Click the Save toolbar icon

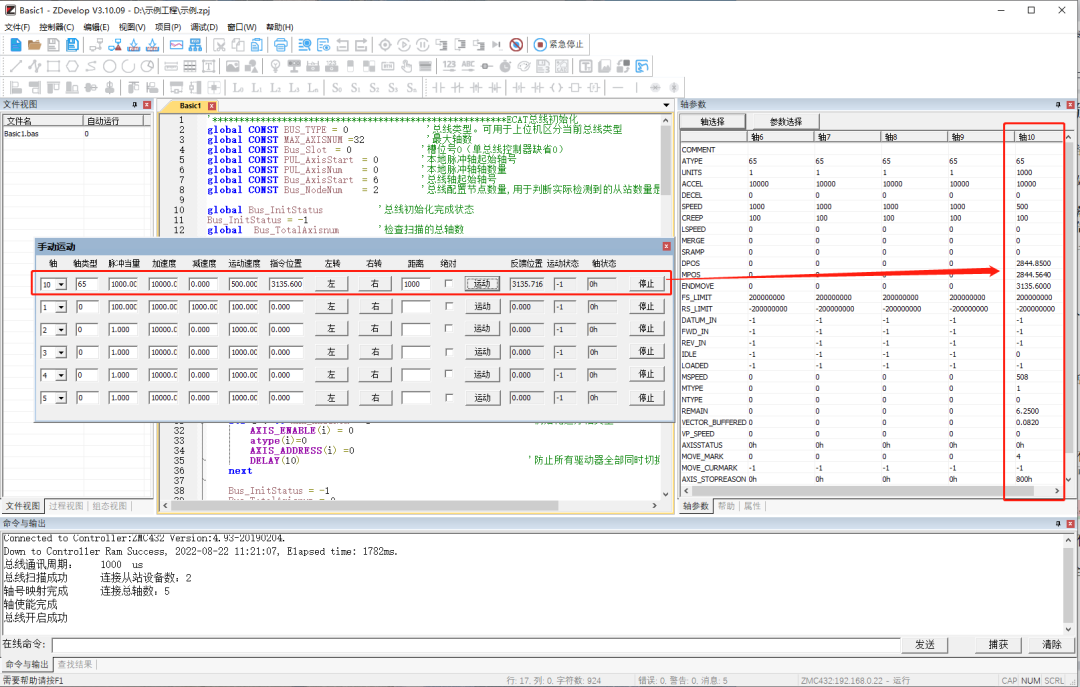pyautogui.click(x=52, y=43)
